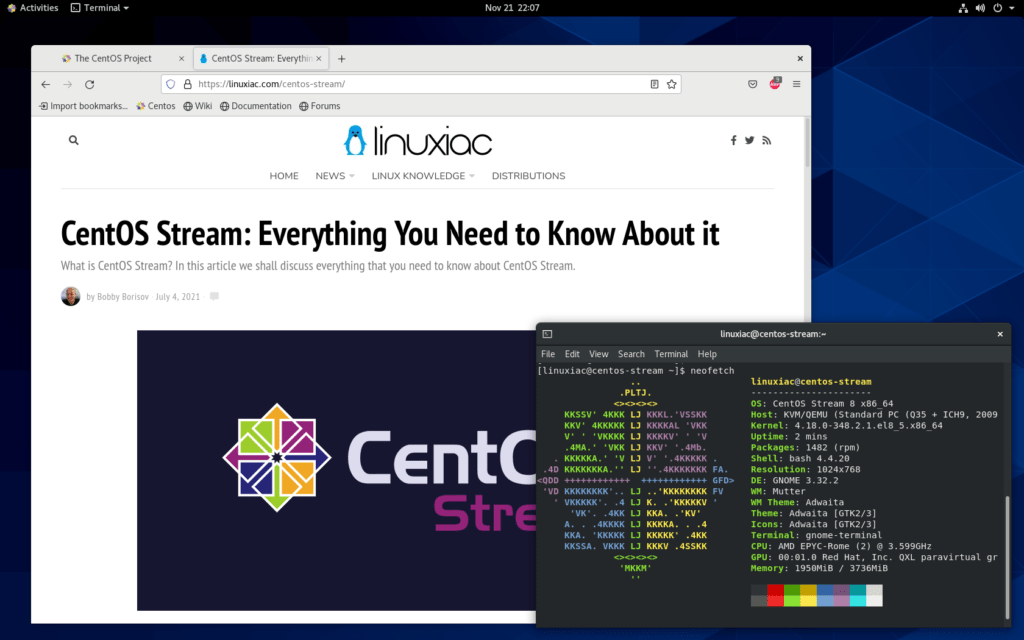
Task: Open the site search magnifier on Linuxiac
Action: [x=73, y=140]
